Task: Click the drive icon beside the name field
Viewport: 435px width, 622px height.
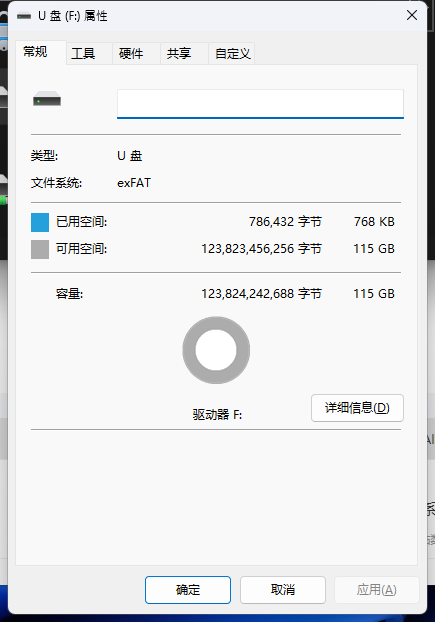Action: click(x=47, y=99)
